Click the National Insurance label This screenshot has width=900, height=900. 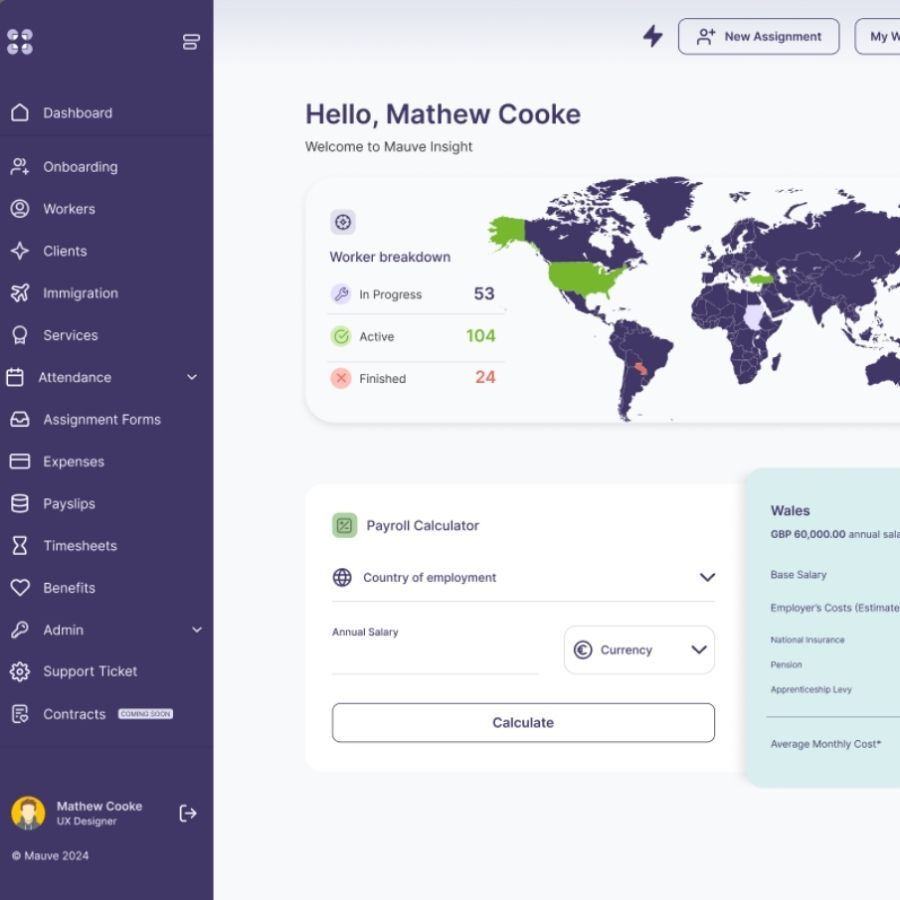(x=807, y=639)
